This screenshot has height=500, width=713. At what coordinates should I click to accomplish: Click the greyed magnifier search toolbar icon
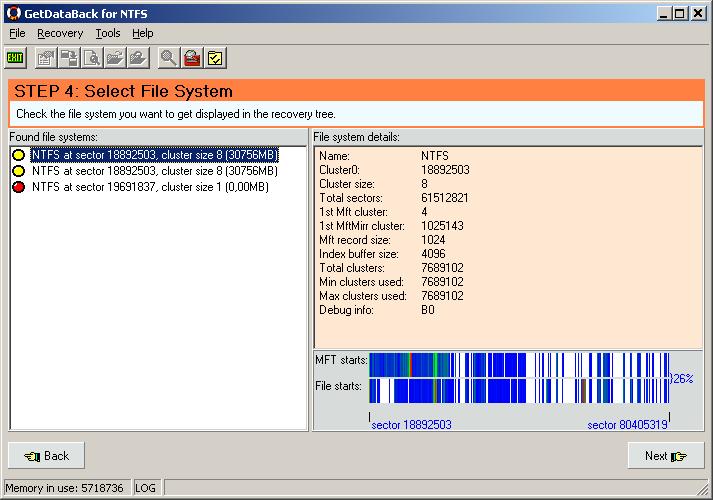pyautogui.click(x=169, y=58)
